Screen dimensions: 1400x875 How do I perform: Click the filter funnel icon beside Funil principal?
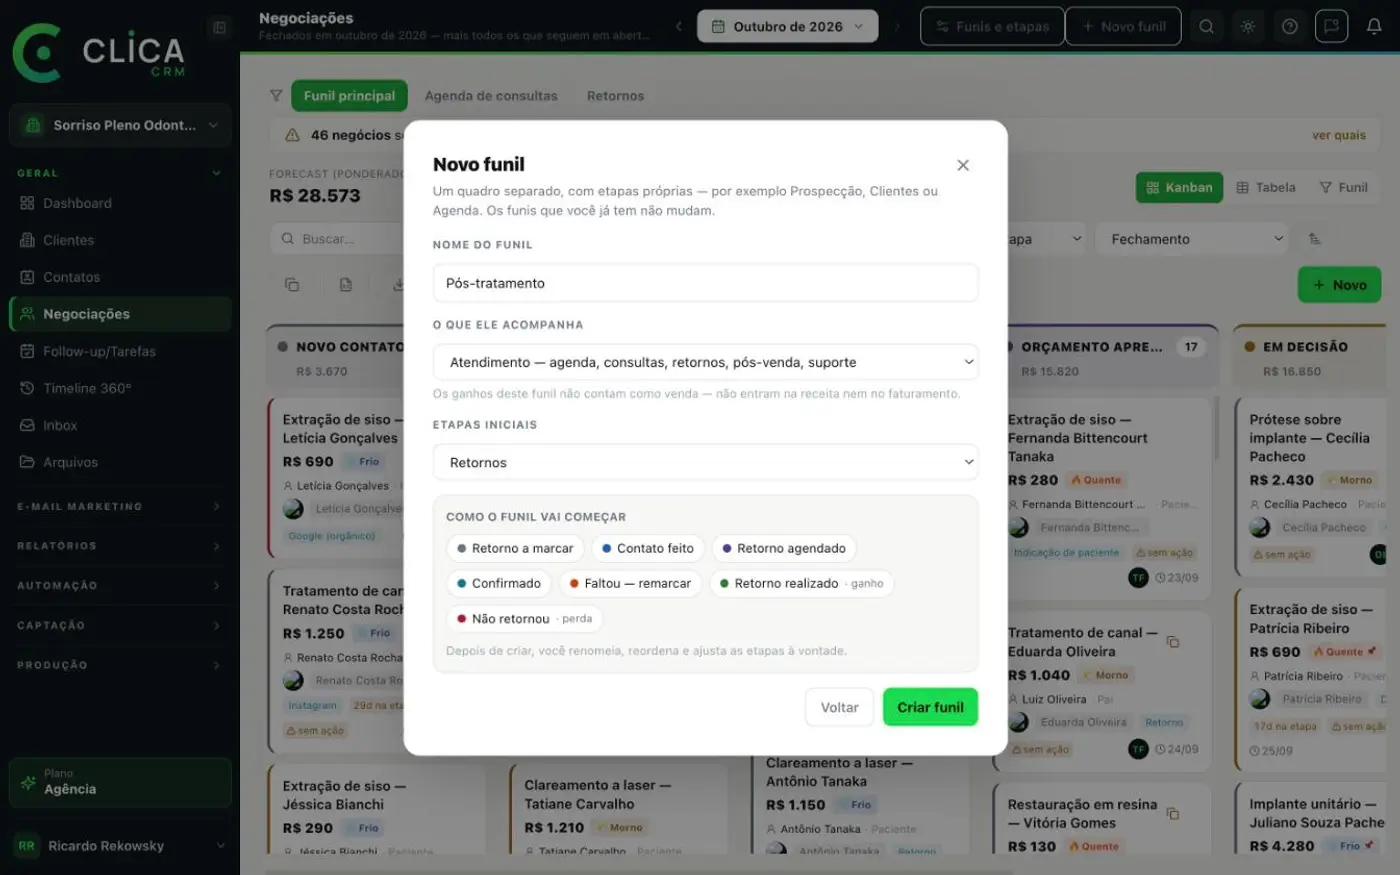click(276, 96)
